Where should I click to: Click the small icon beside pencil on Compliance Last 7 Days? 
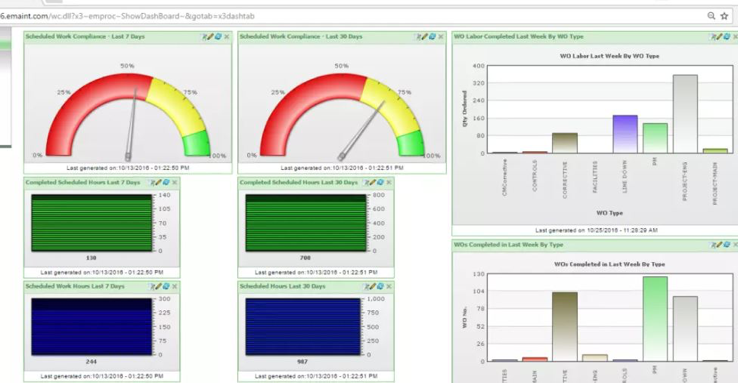click(204, 37)
